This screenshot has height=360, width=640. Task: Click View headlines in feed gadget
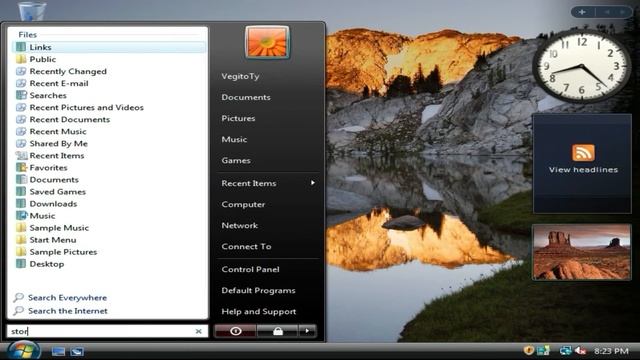click(x=583, y=170)
